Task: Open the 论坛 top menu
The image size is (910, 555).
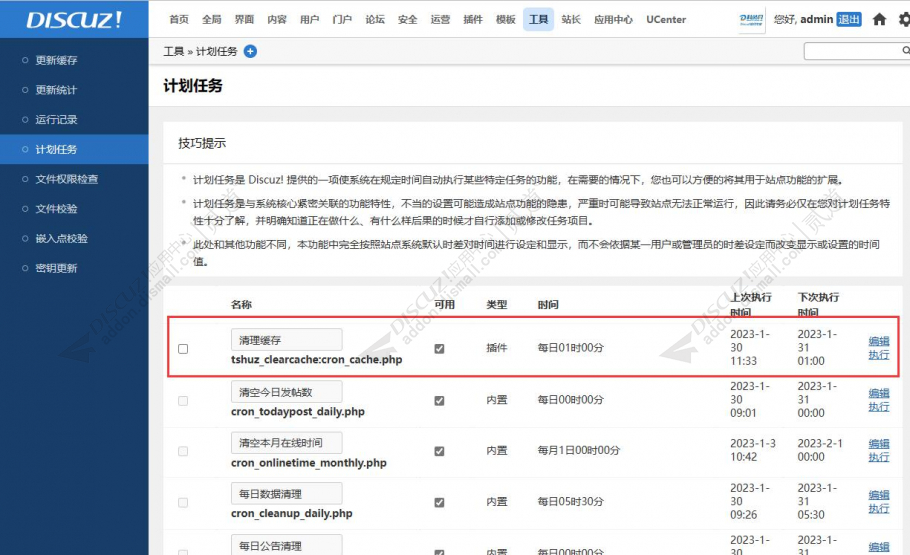Action: coord(375,19)
